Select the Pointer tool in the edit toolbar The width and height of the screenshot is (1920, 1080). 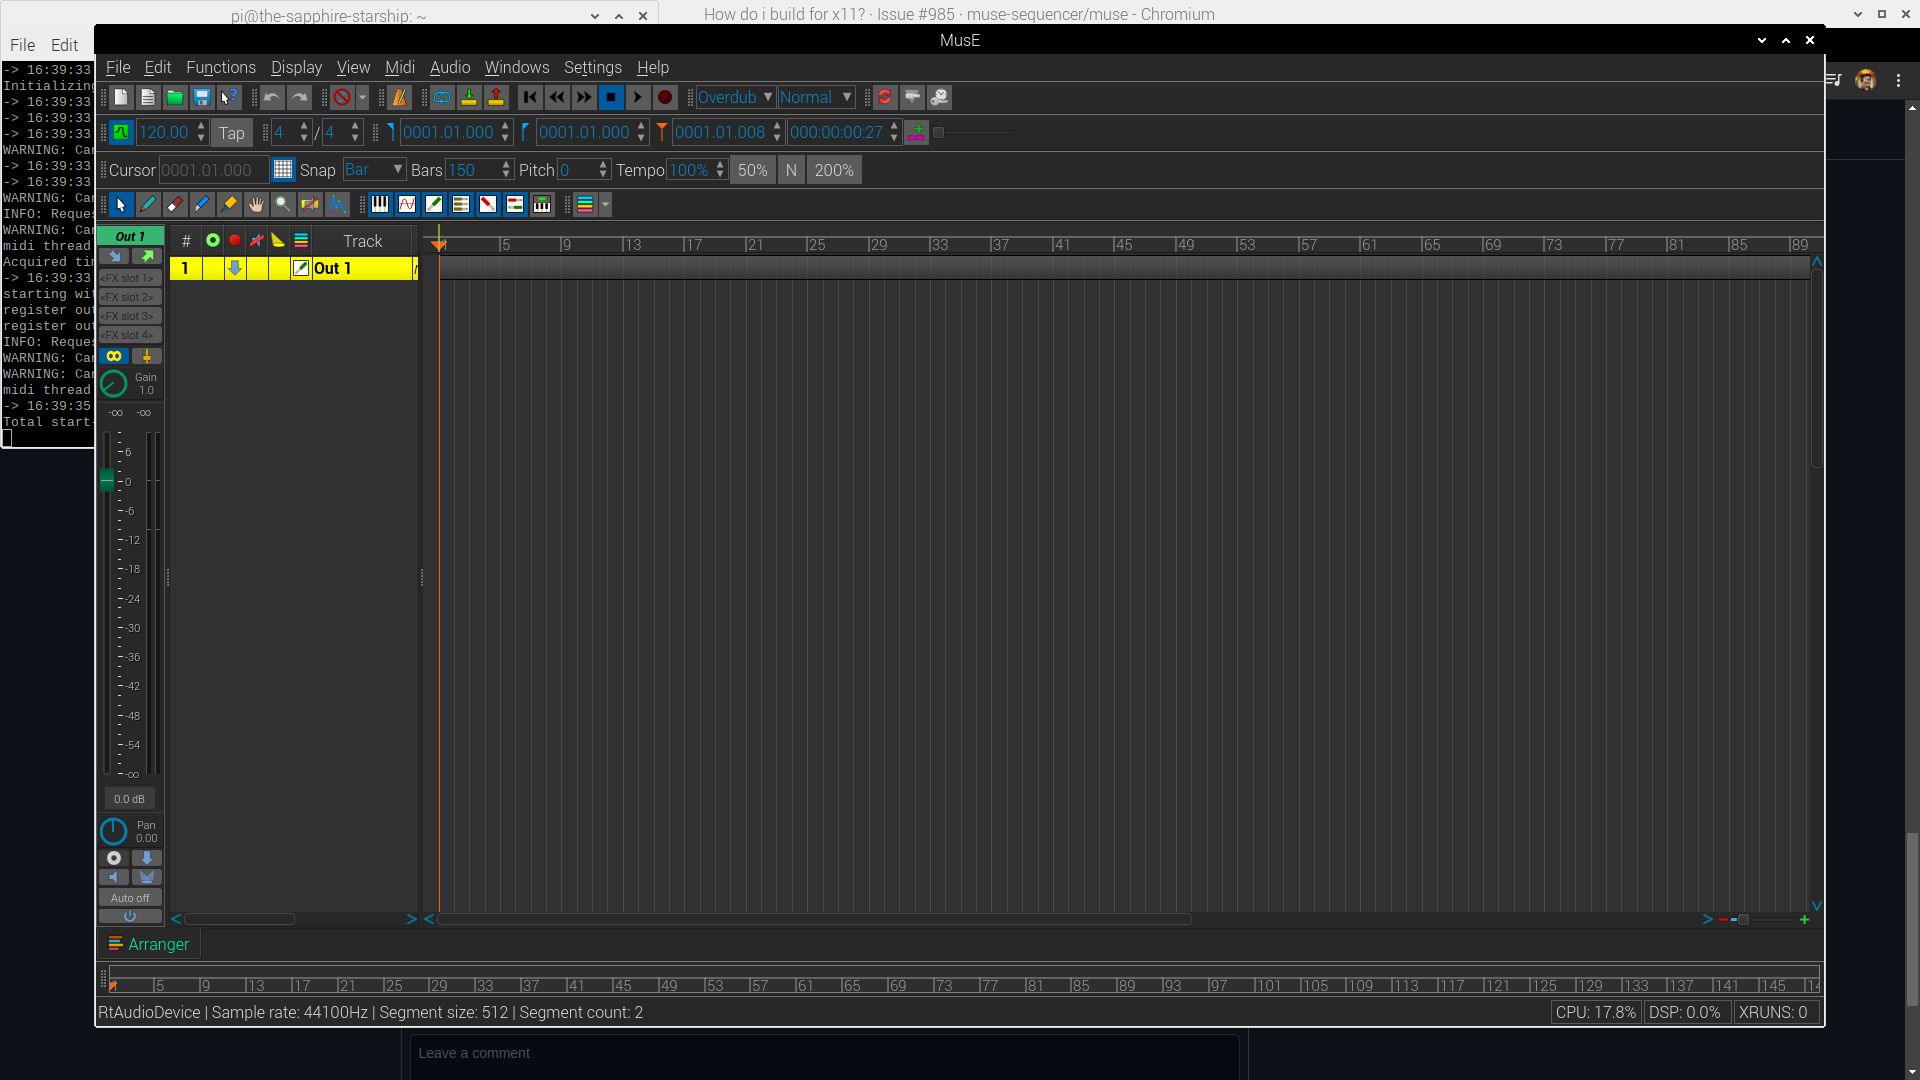(121, 205)
